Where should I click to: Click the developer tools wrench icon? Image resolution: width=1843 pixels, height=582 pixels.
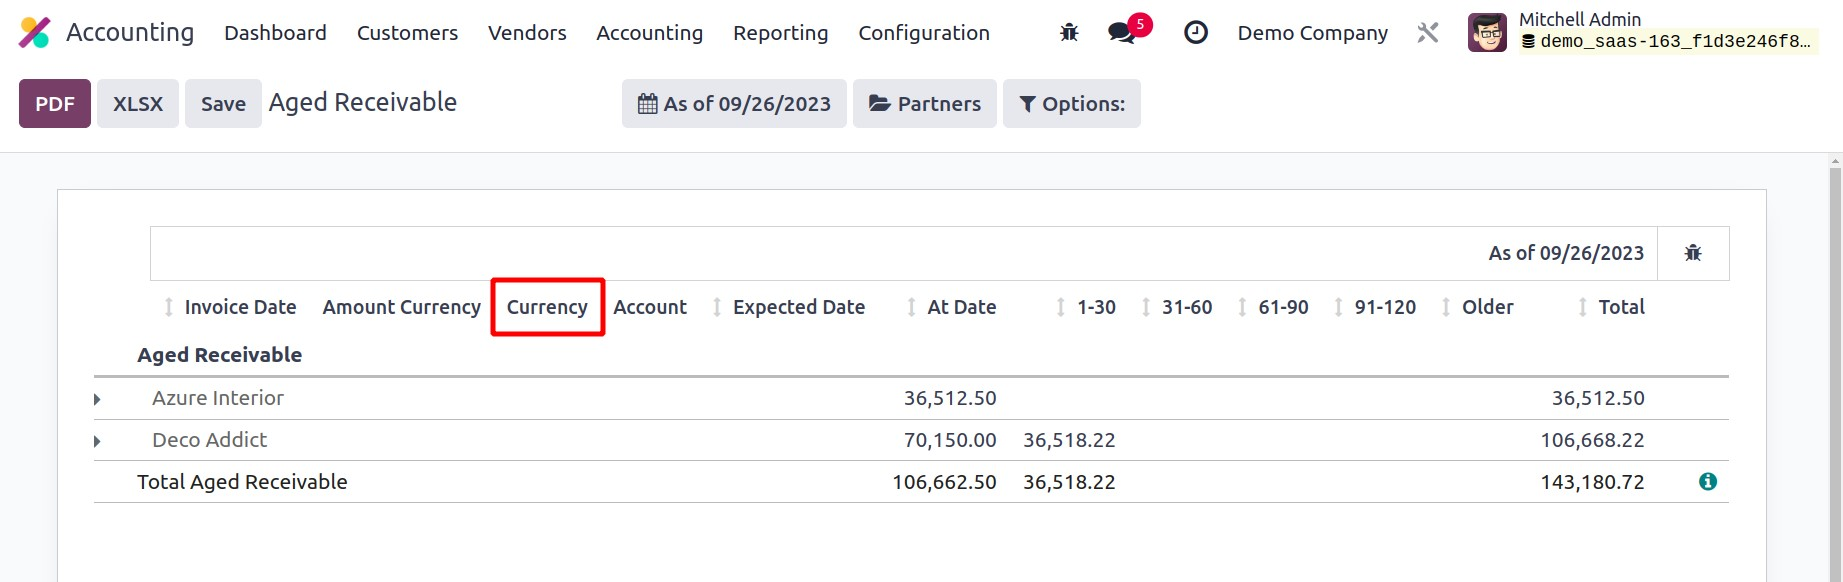click(x=1427, y=33)
